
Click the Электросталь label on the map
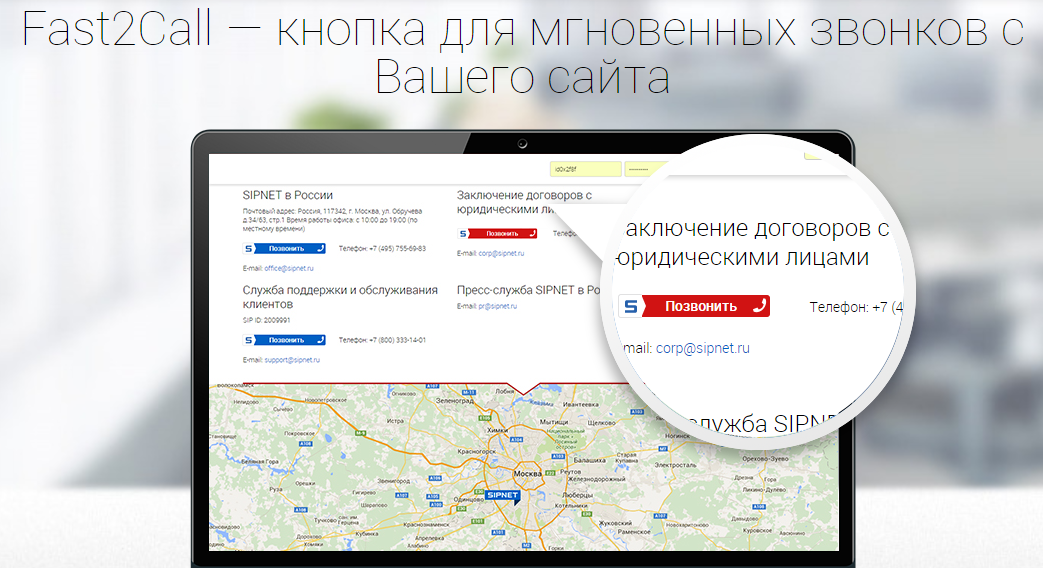coord(675,465)
